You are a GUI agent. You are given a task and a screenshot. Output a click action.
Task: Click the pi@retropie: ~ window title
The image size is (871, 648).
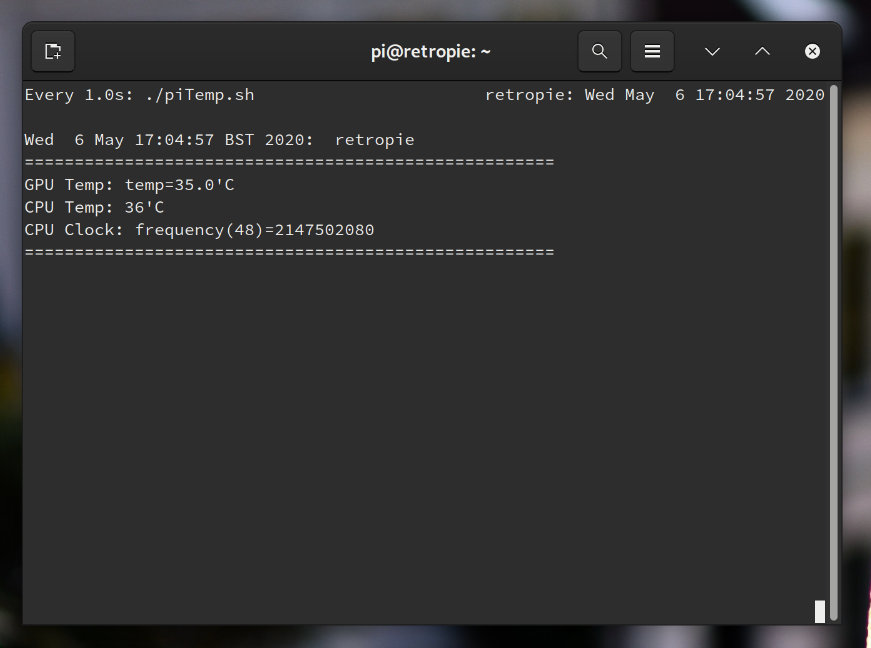coord(431,52)
